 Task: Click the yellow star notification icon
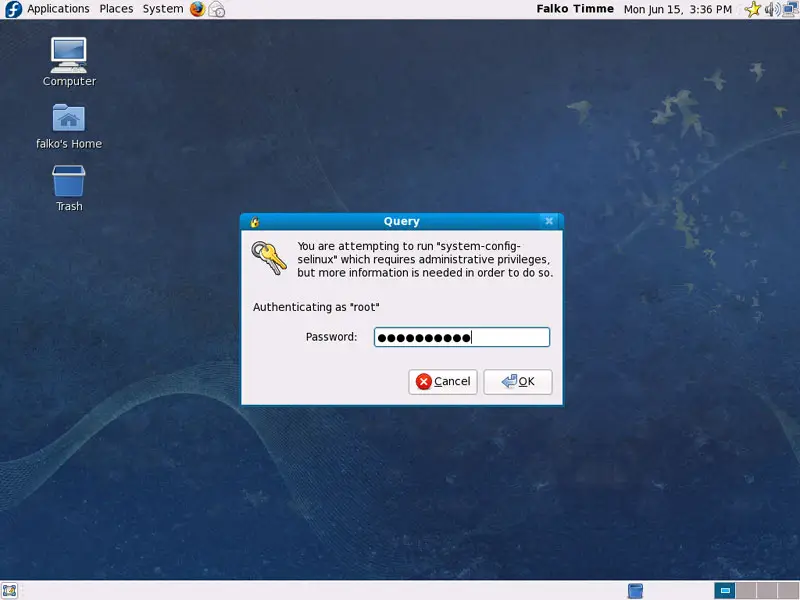(x=753, y=9)
